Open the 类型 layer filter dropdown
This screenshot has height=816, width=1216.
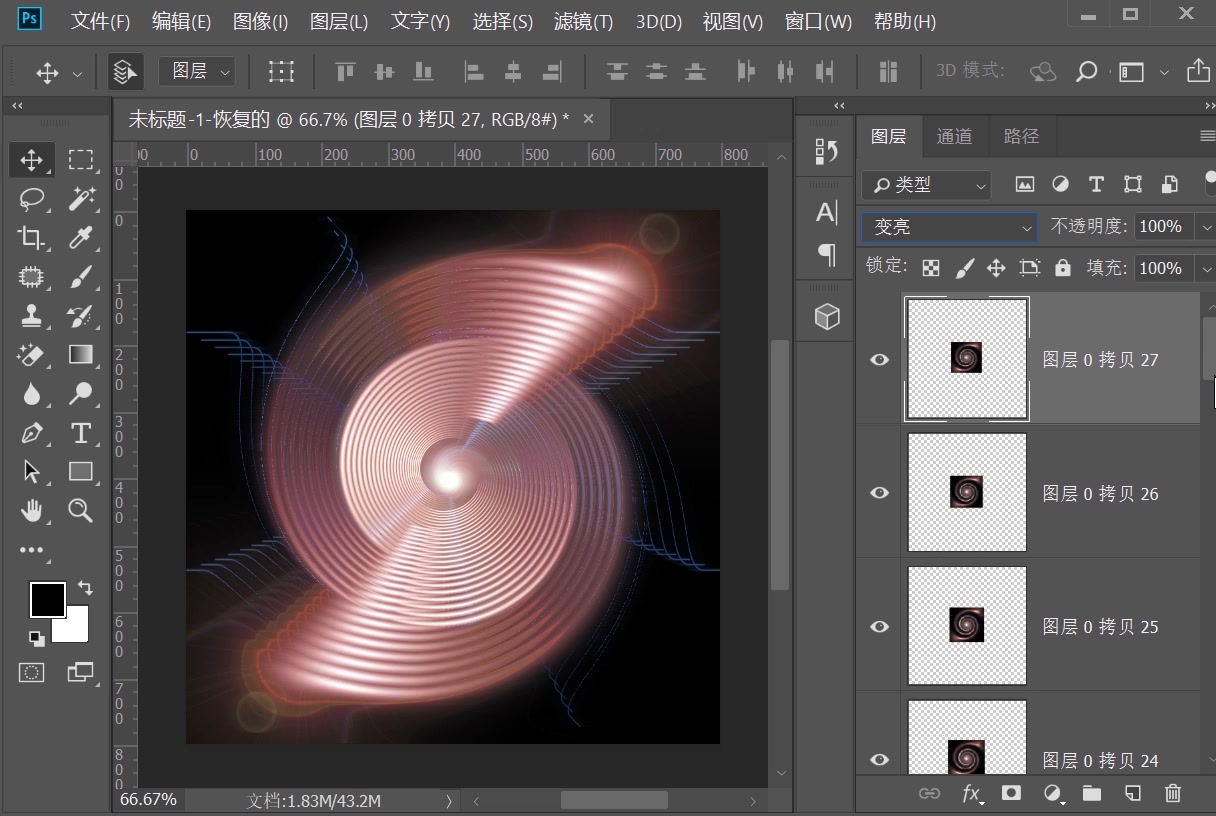click(926, 185)
